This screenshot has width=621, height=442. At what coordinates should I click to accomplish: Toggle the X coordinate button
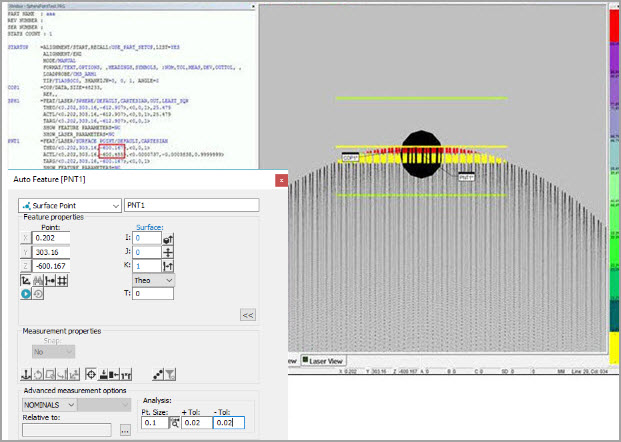coord(26,239)
